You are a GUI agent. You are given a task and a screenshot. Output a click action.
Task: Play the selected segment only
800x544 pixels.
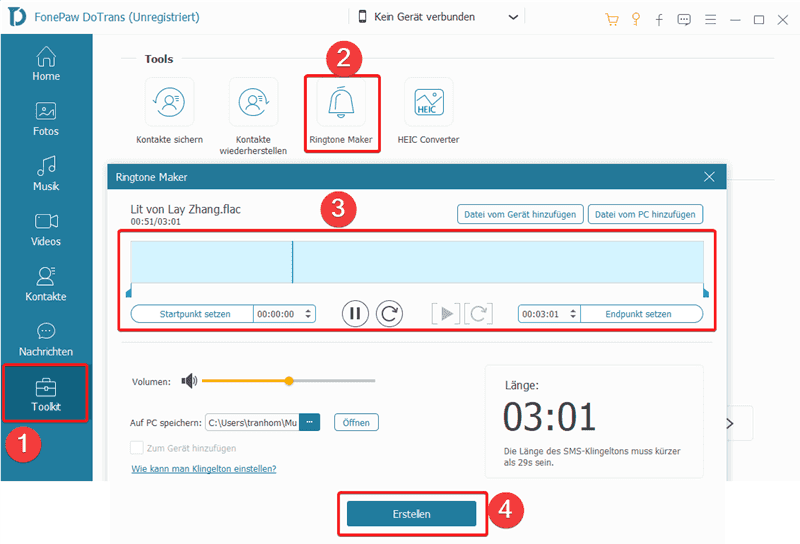click(x=446, y=313)
